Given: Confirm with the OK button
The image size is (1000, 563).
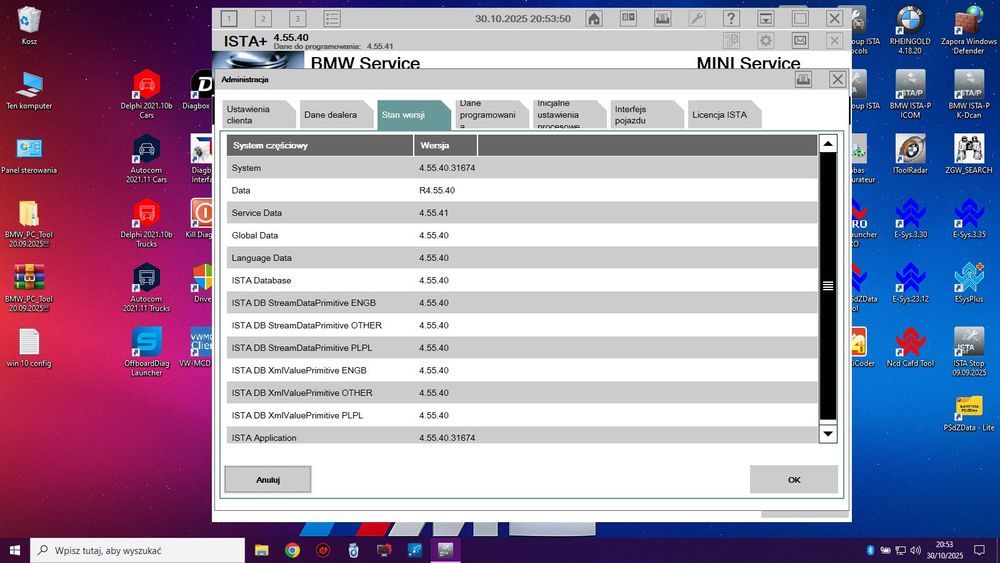Looking at the screenshot, I should coord(794,479).
